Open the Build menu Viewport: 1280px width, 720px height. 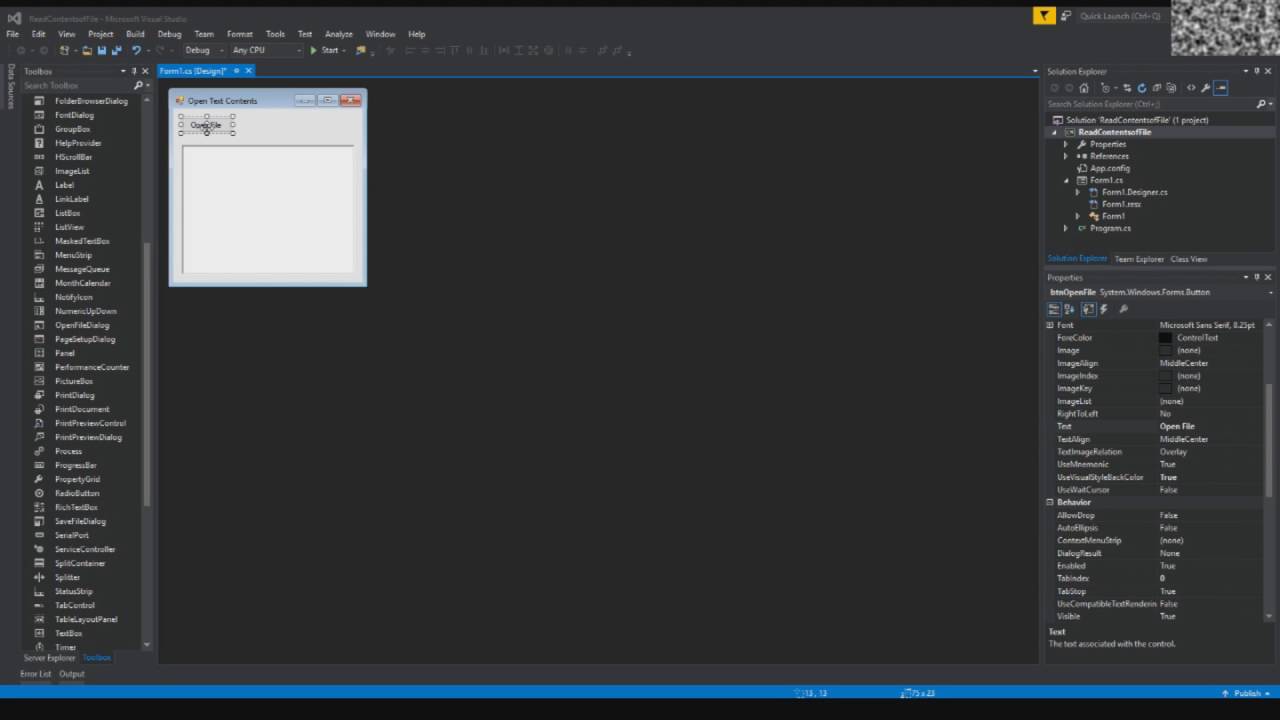point(135,34)
